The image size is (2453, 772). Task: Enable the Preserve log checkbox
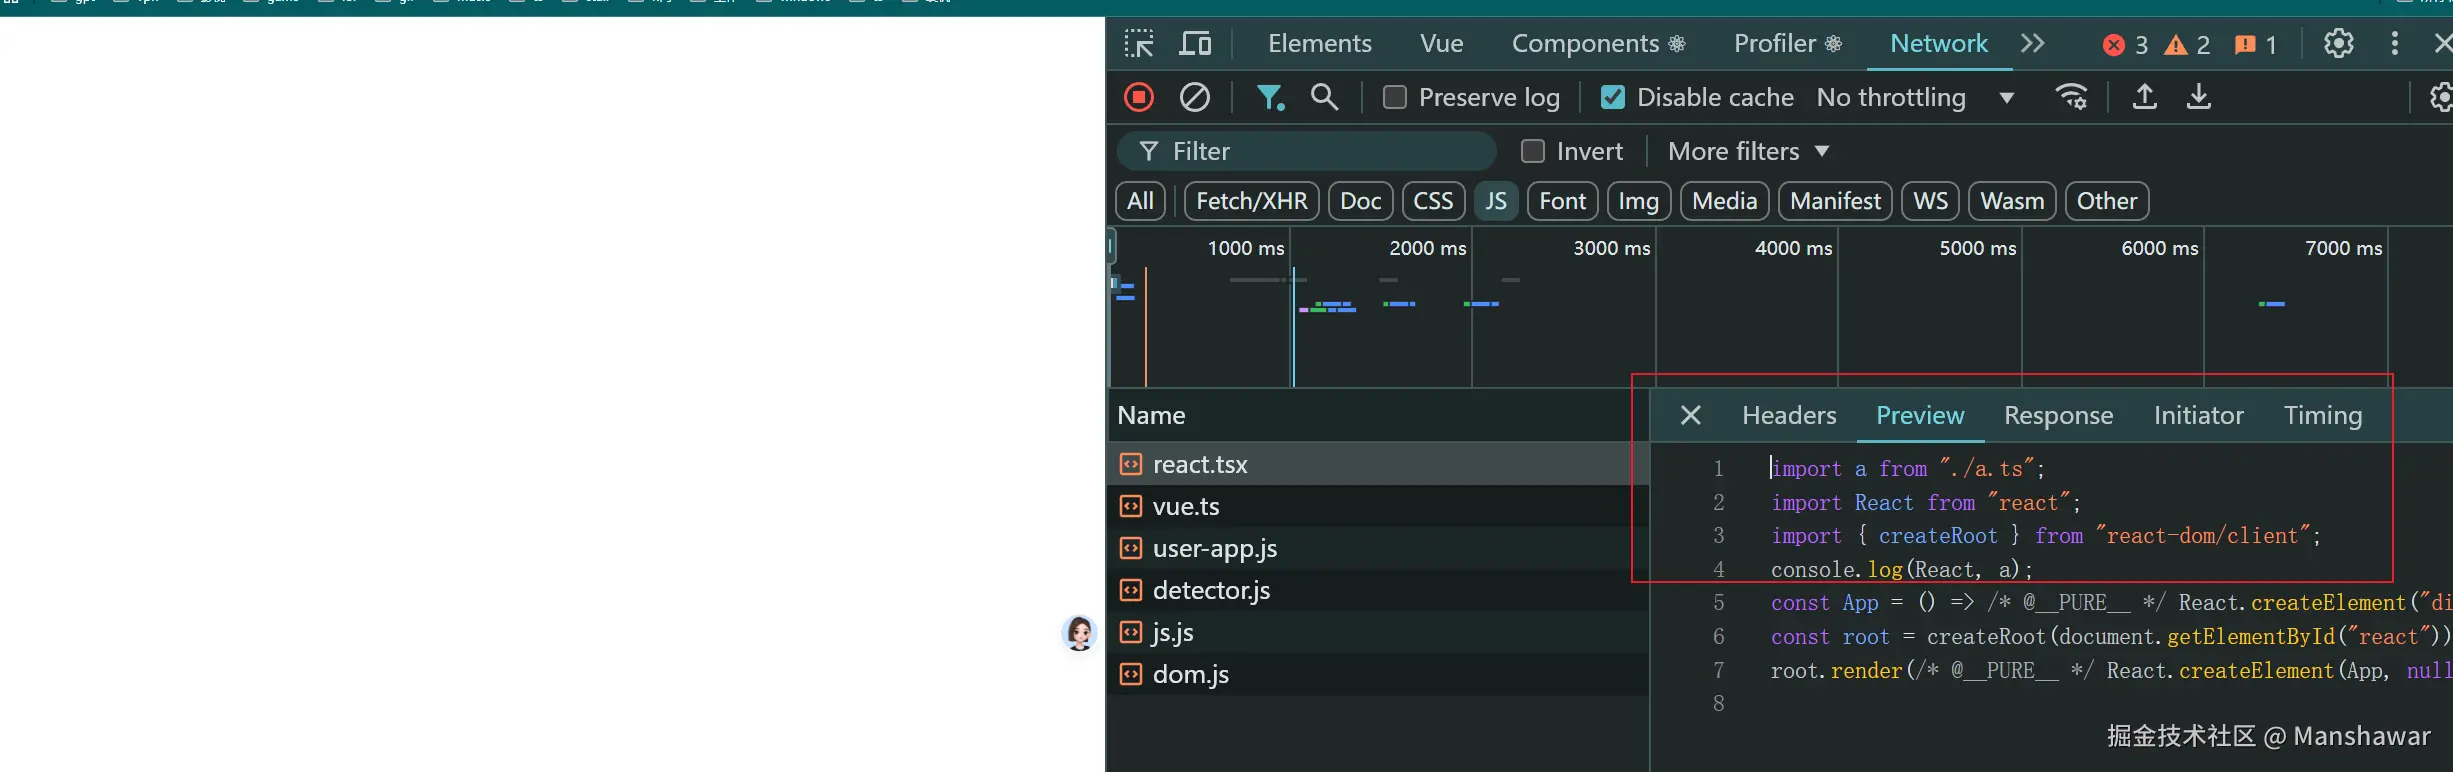pos(1394,97)
